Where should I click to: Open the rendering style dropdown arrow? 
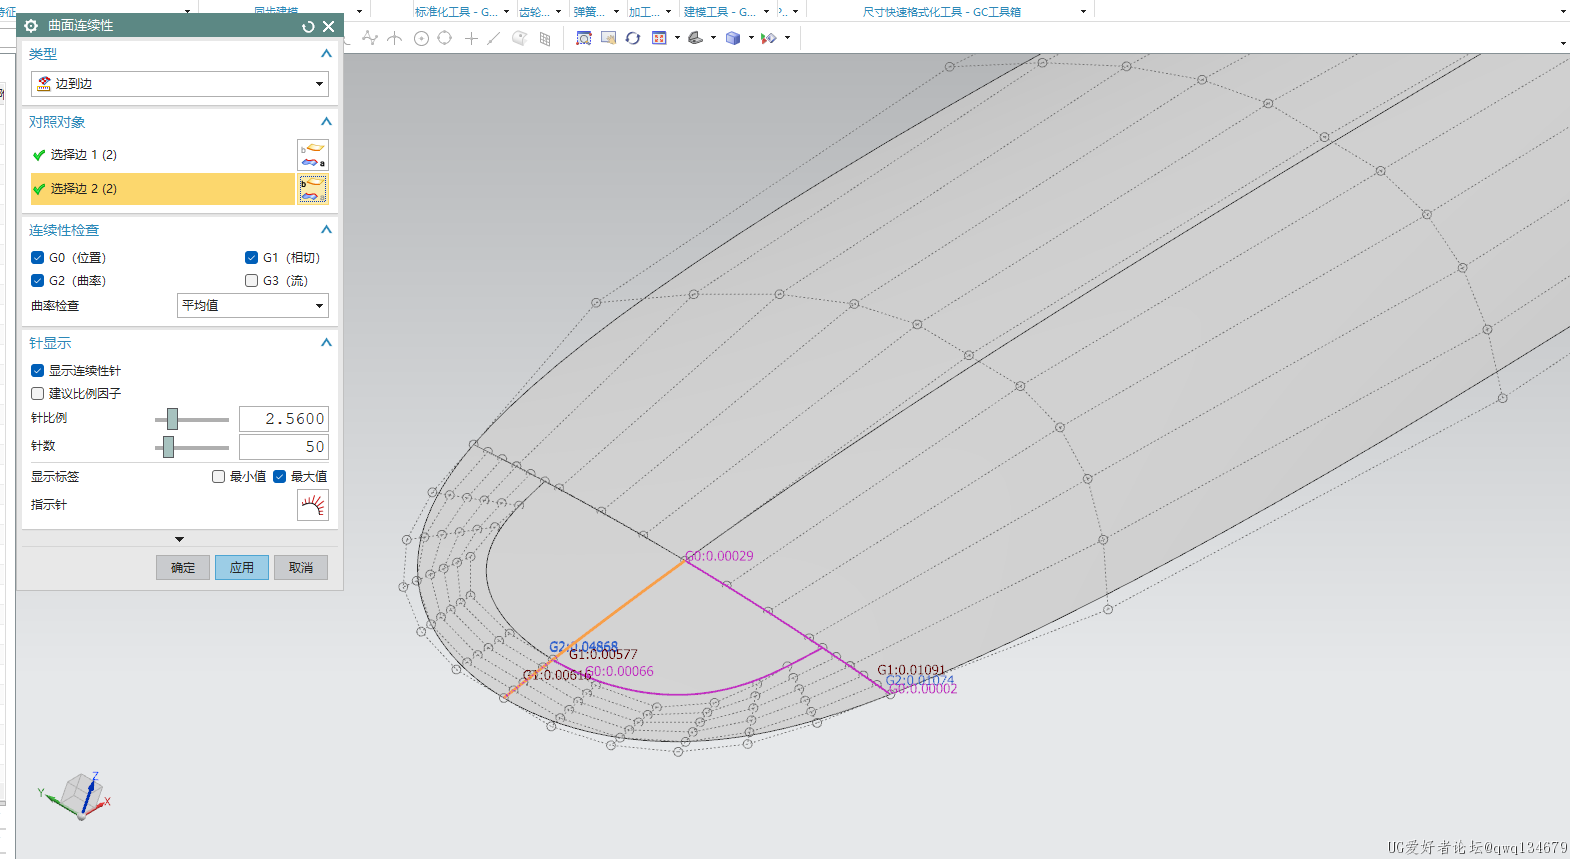pos(713,38)
